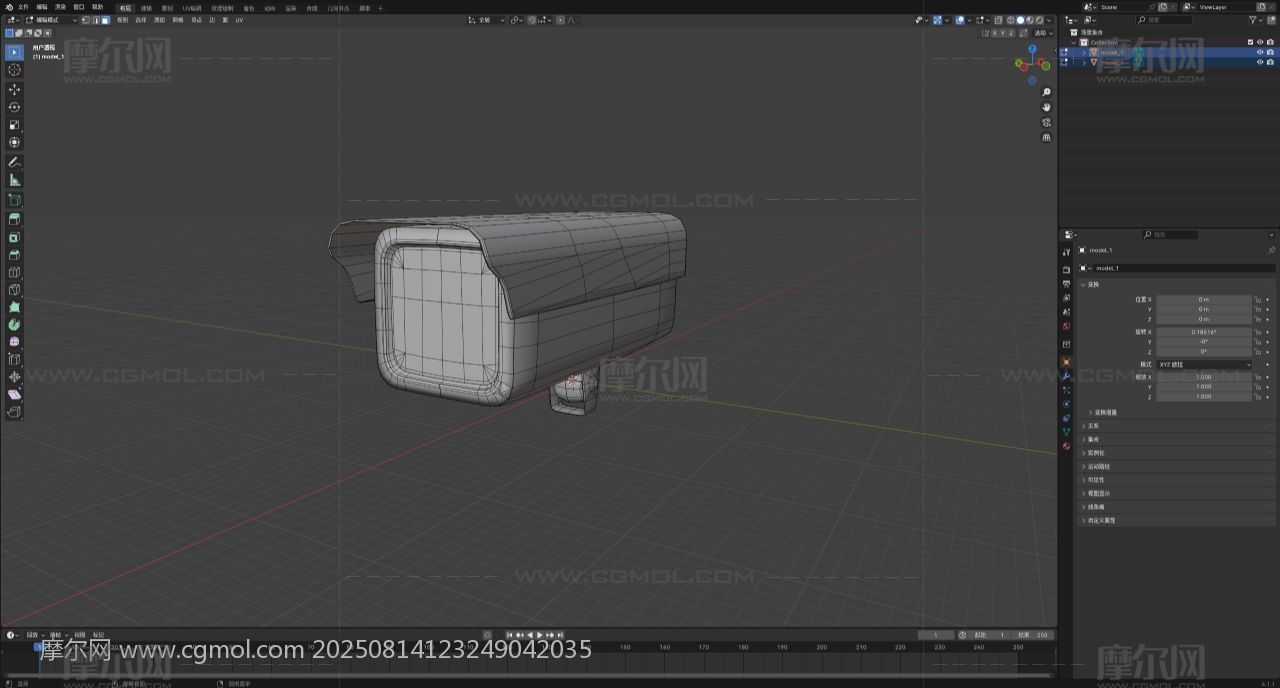Open the Tool properties tab icon
This screenshot has width=1280, height=688.
point(1066,252)
